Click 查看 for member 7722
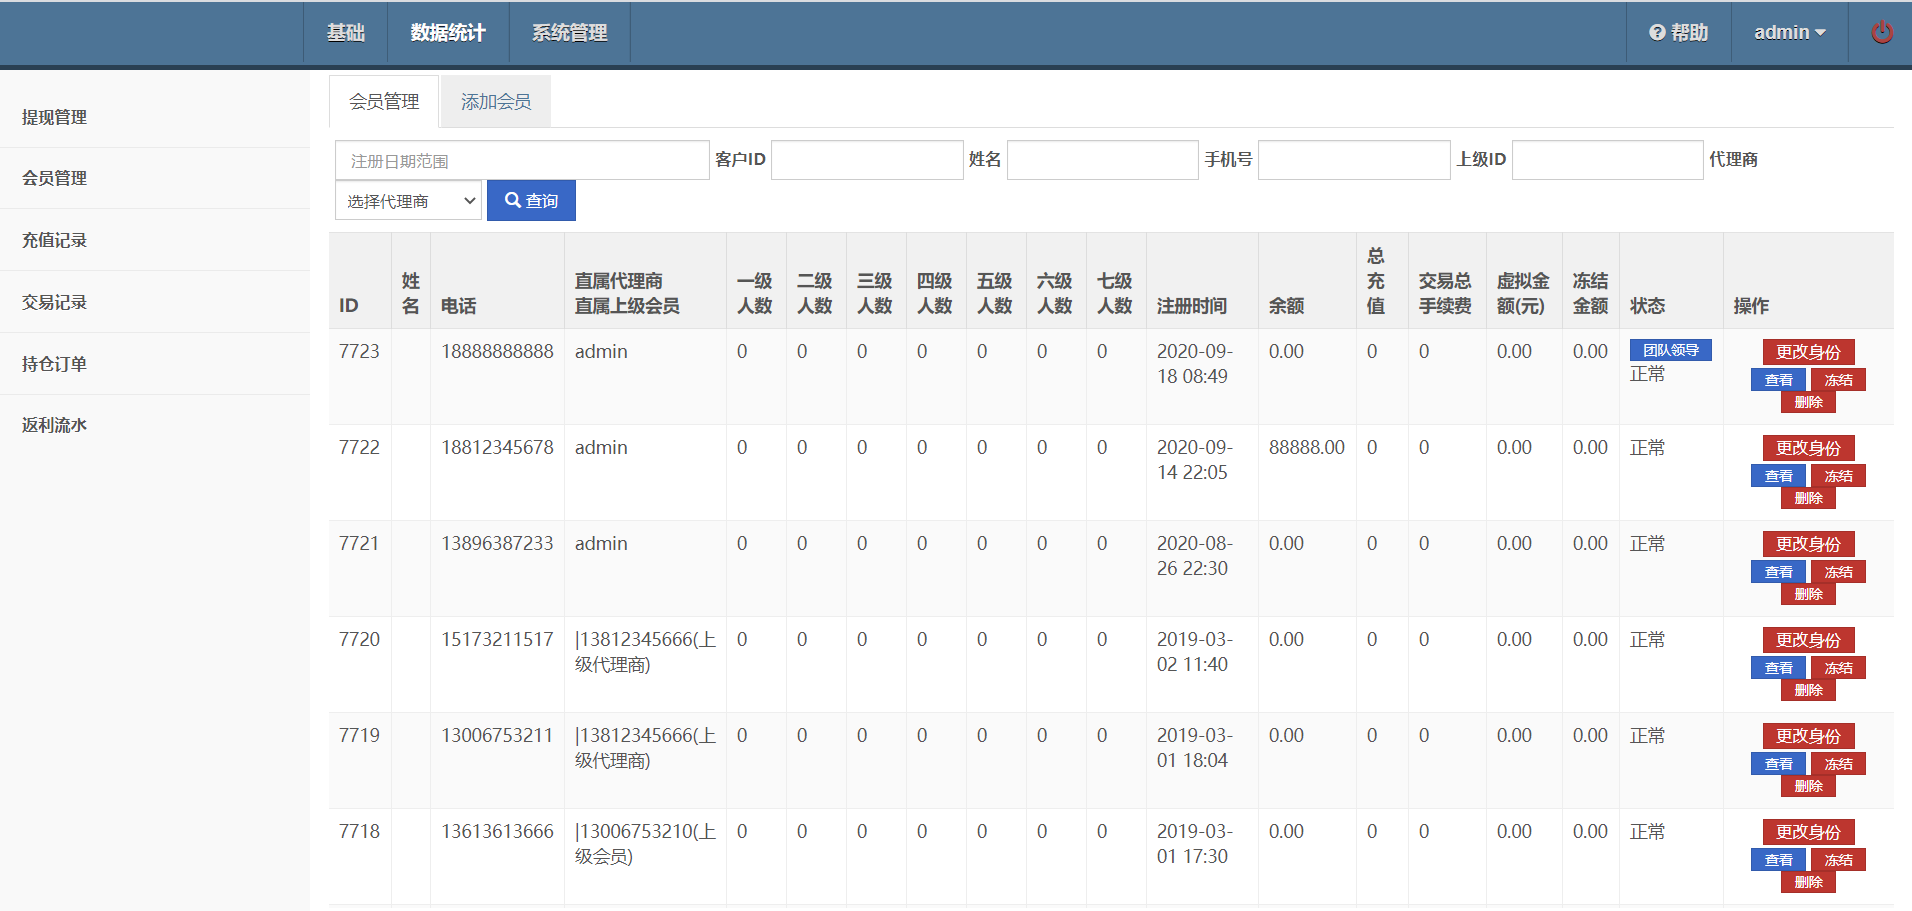Screen dimensions: 1912x911 click(1778, 476)
